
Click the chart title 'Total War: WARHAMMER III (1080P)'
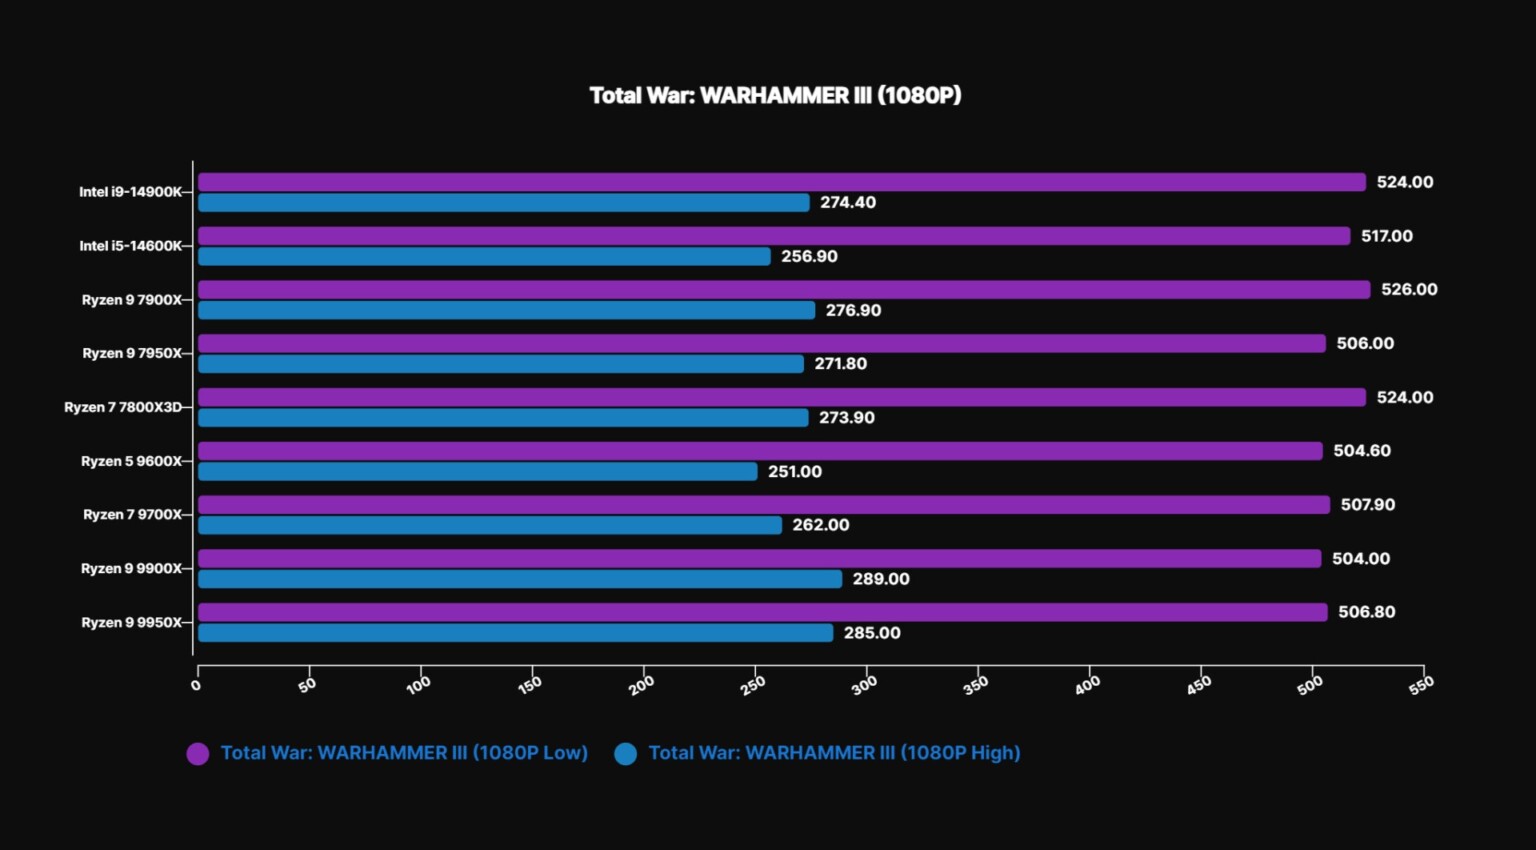775,96
